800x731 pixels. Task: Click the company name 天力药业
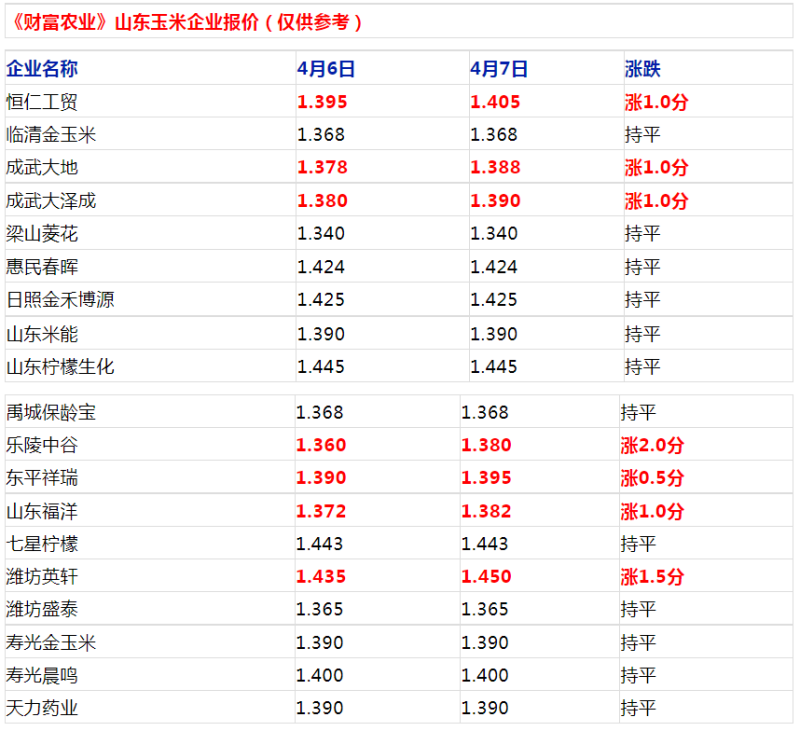[x=42, y=708]
